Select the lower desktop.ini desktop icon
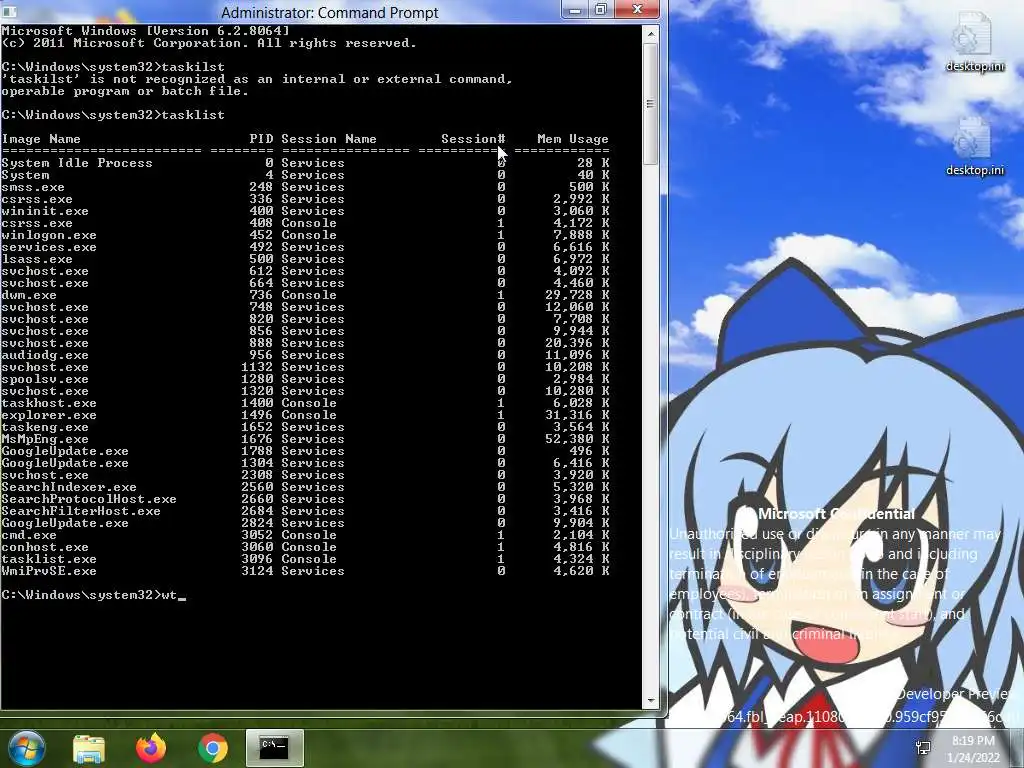 (974, 147)
